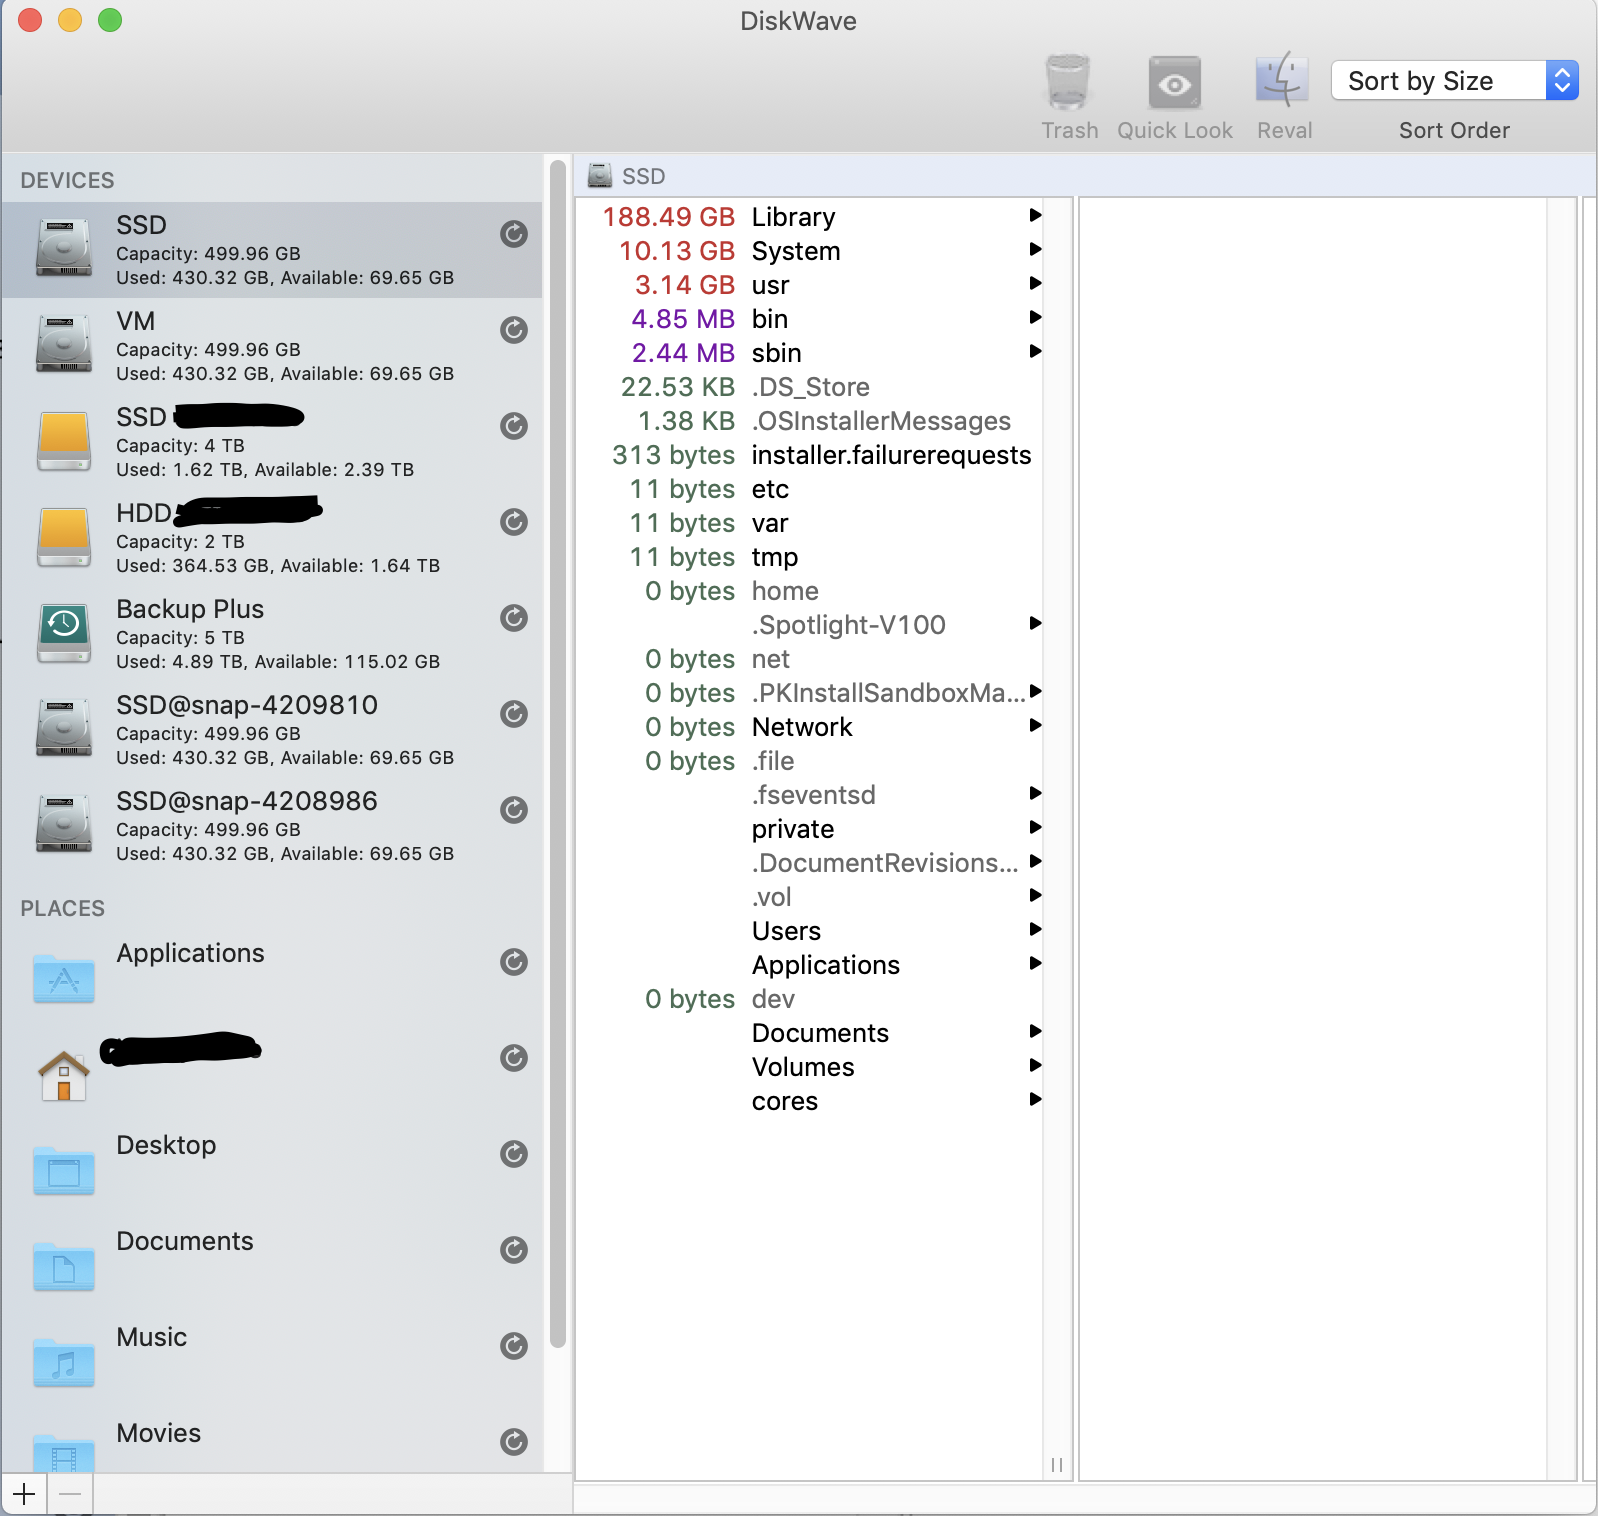Select SSD@snap-4209810 device row
Image resolution: width=1598 pixels, height=1516 pixels.
[272, 730]
